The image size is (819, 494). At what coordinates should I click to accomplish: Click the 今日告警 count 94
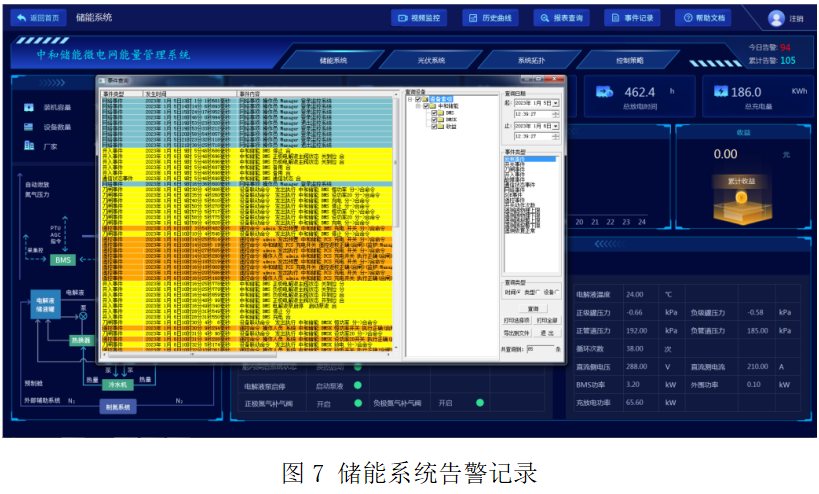coord(785,48)
